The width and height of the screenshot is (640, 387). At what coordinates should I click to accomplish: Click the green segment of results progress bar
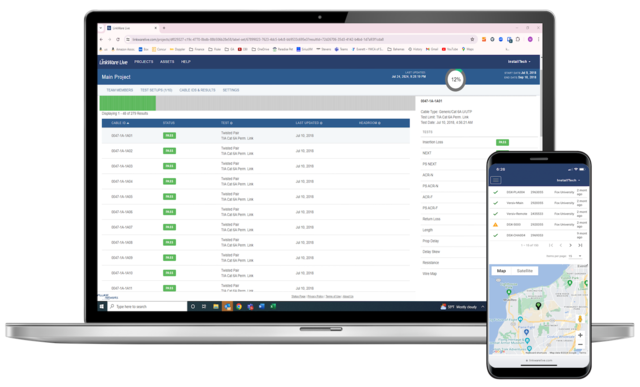[128, 103]
